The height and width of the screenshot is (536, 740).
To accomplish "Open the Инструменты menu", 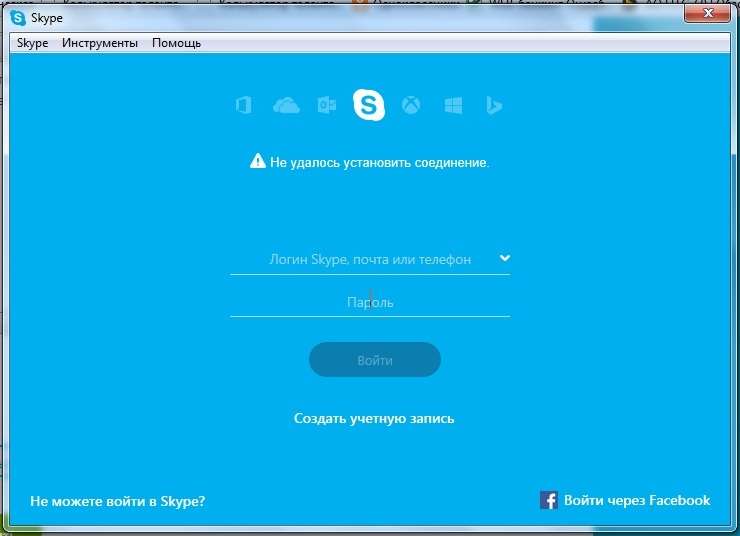I will tap(100, 43).
